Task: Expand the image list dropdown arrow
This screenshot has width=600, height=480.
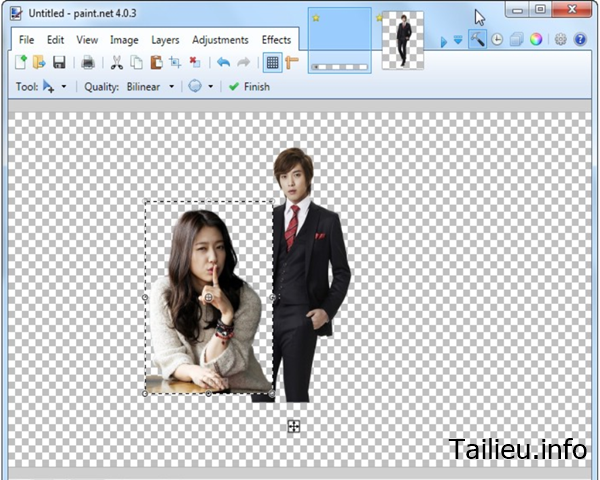Action: [458, 40]
